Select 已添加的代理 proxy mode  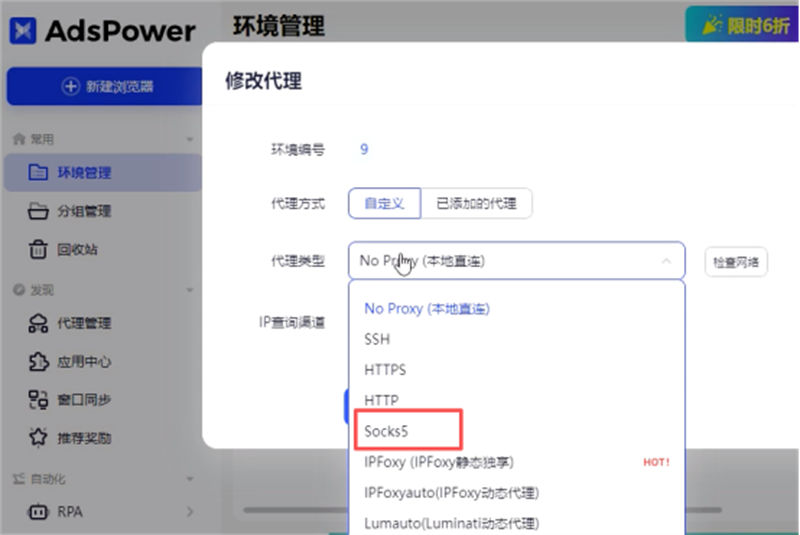coord(477,203)
